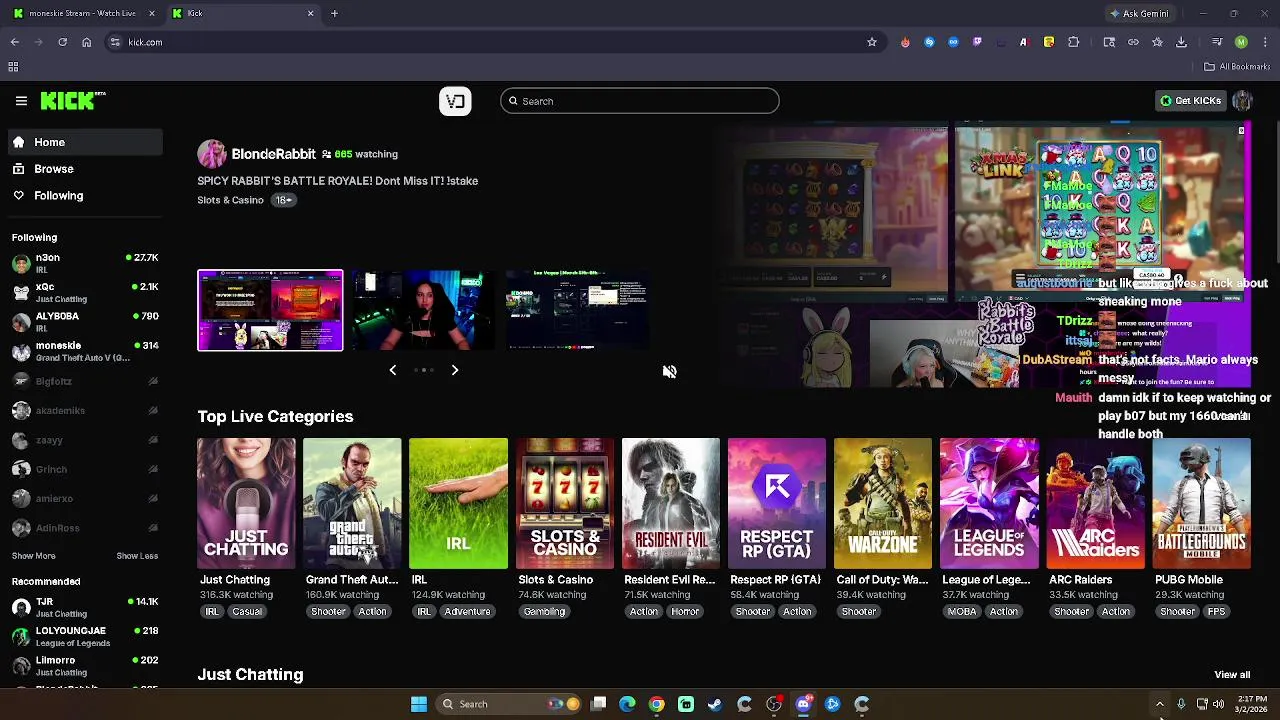View site information for kick.com
1280x720 pixels.
[115, 42]
